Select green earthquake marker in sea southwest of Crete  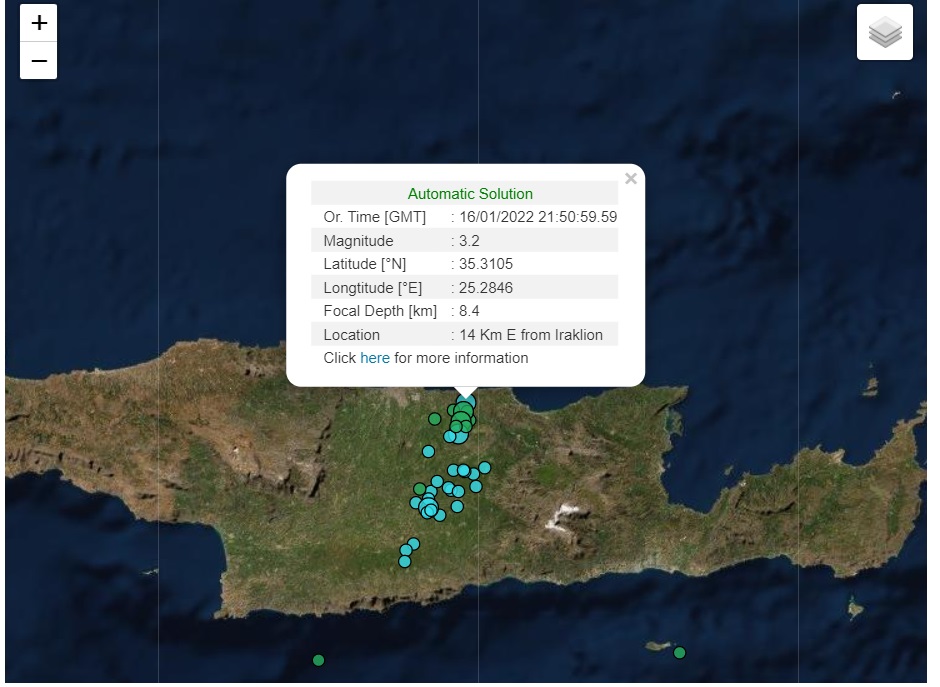coord(318,660)
